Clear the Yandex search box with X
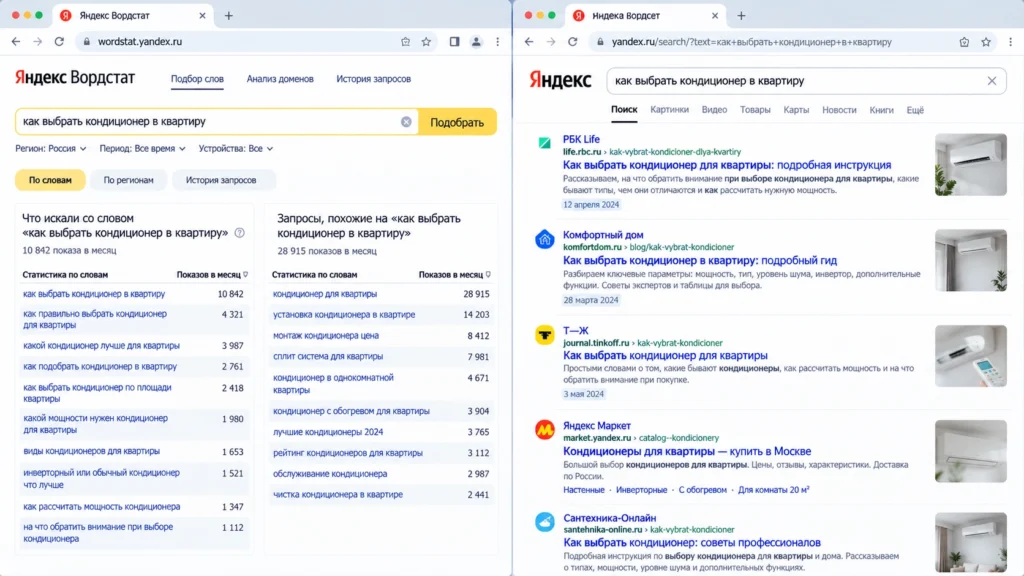 [x=992, y=81]
